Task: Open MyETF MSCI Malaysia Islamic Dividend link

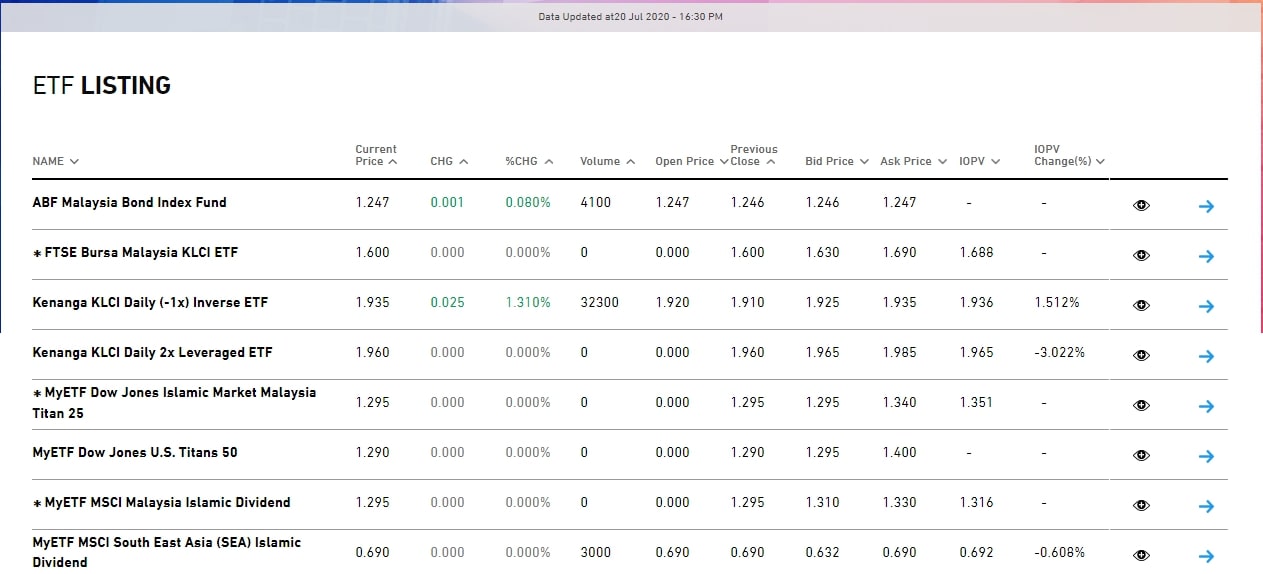Action: 161,502
